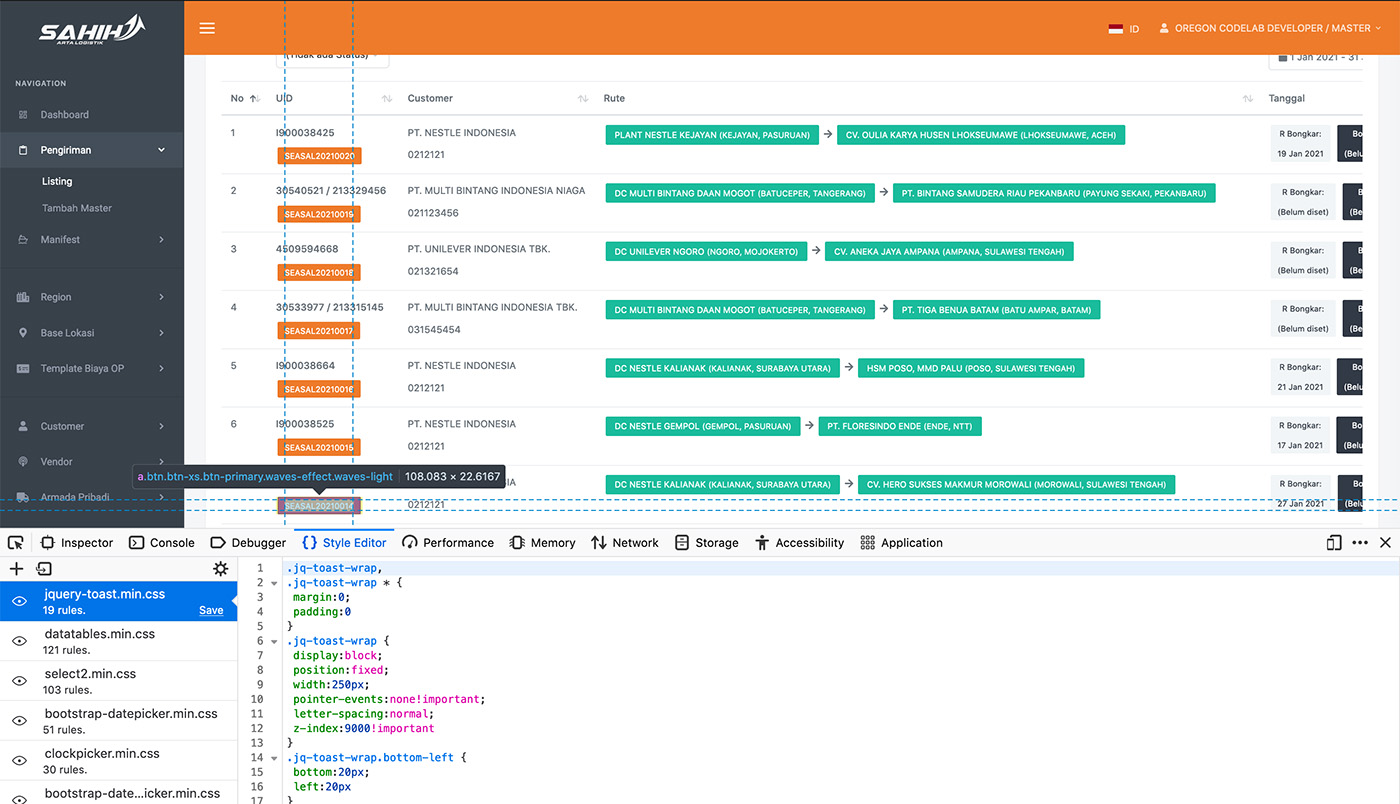Activate the DevTools element picker icon
This screenshot has height=804, width=1400.
point(16,543)
